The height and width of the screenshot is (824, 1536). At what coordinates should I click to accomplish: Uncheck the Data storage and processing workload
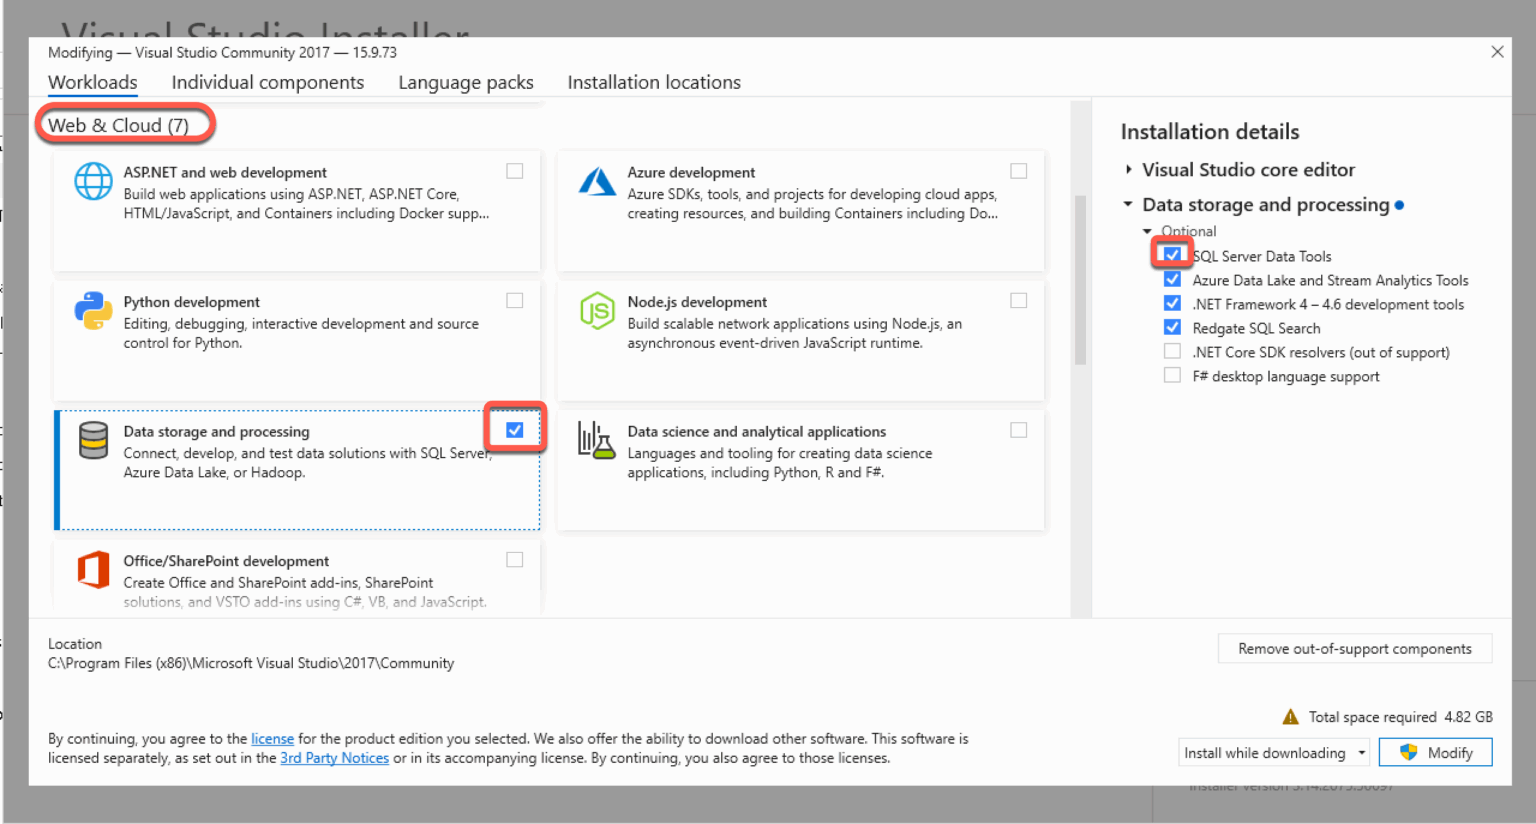[515, 430]
